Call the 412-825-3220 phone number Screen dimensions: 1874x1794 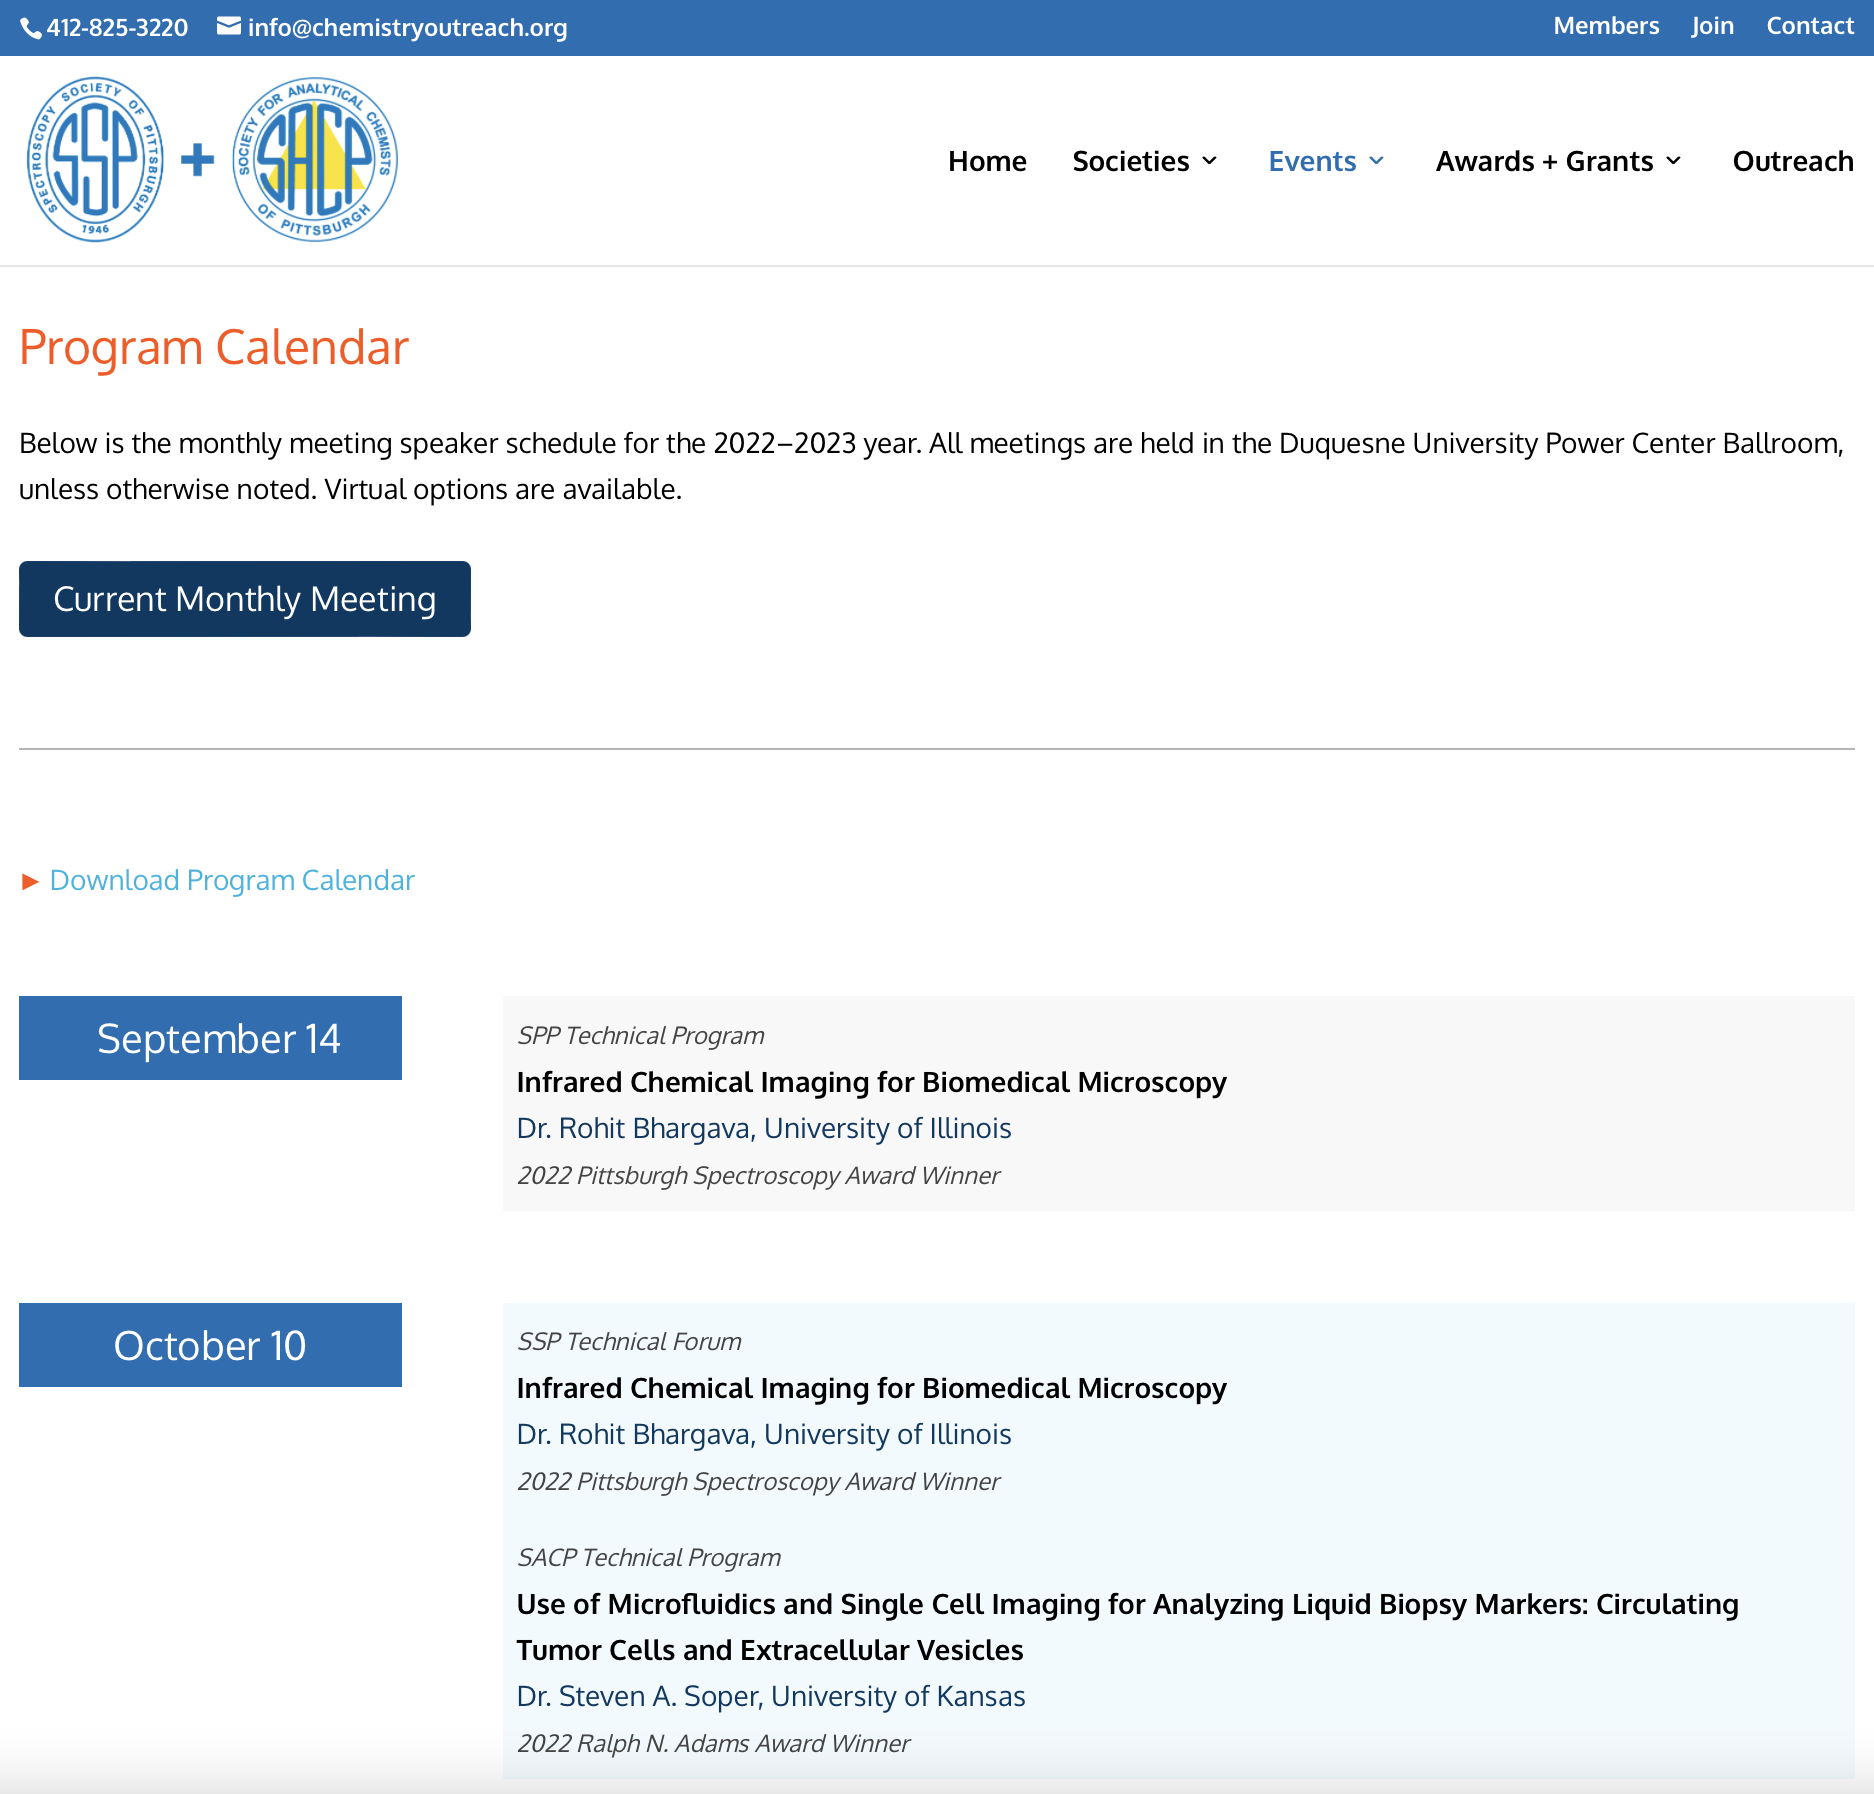click(x=117, y=28)
